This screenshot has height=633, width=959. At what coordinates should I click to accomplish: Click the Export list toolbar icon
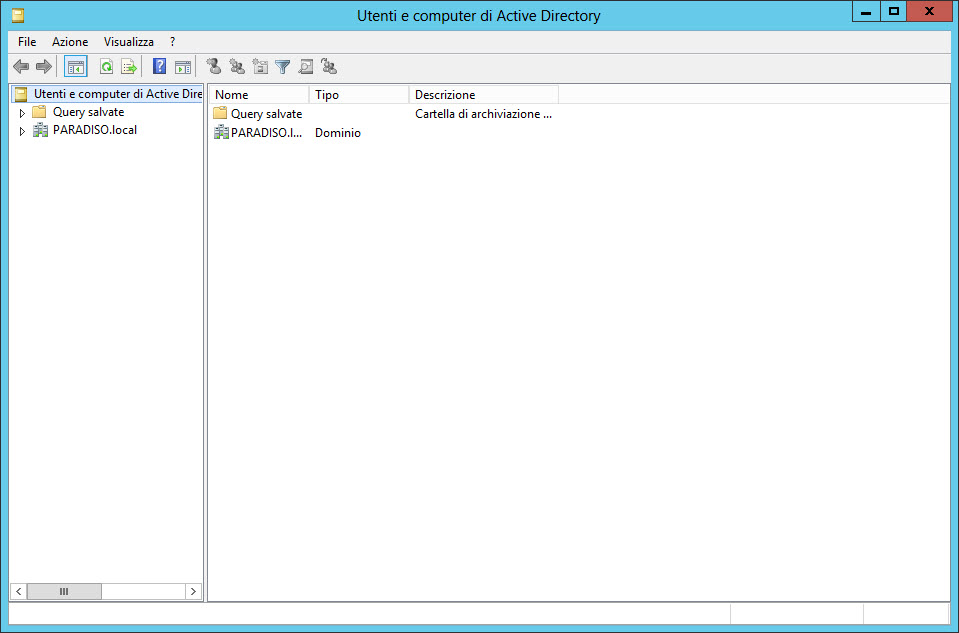click(129, 67)
